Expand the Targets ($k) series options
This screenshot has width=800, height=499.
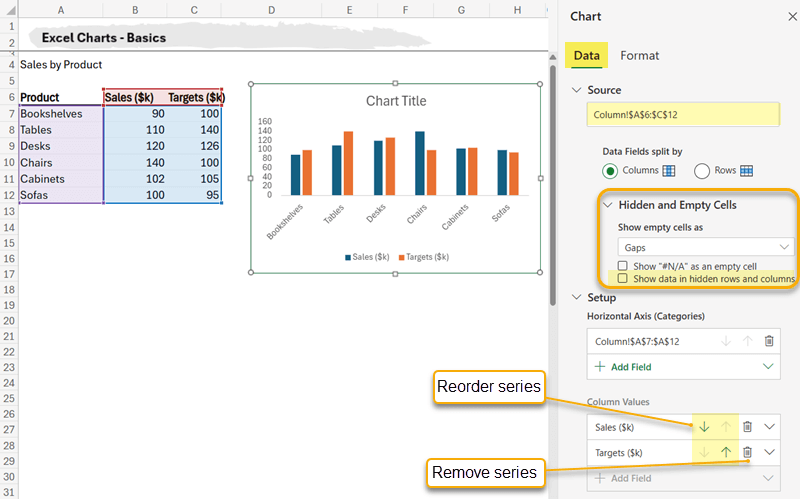(x=769, y=452)
